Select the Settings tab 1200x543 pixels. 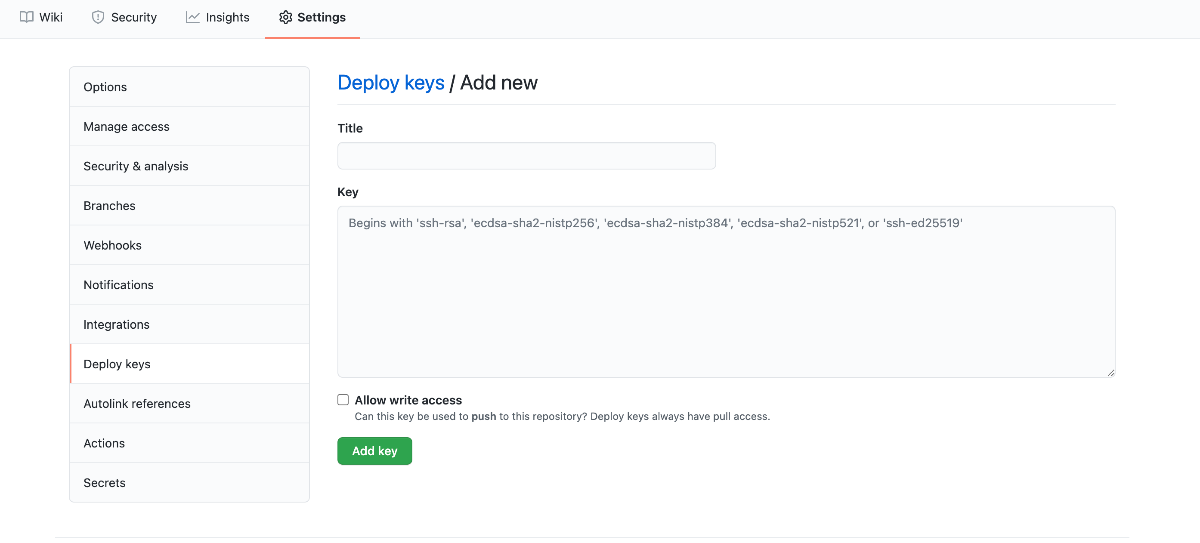312,17
